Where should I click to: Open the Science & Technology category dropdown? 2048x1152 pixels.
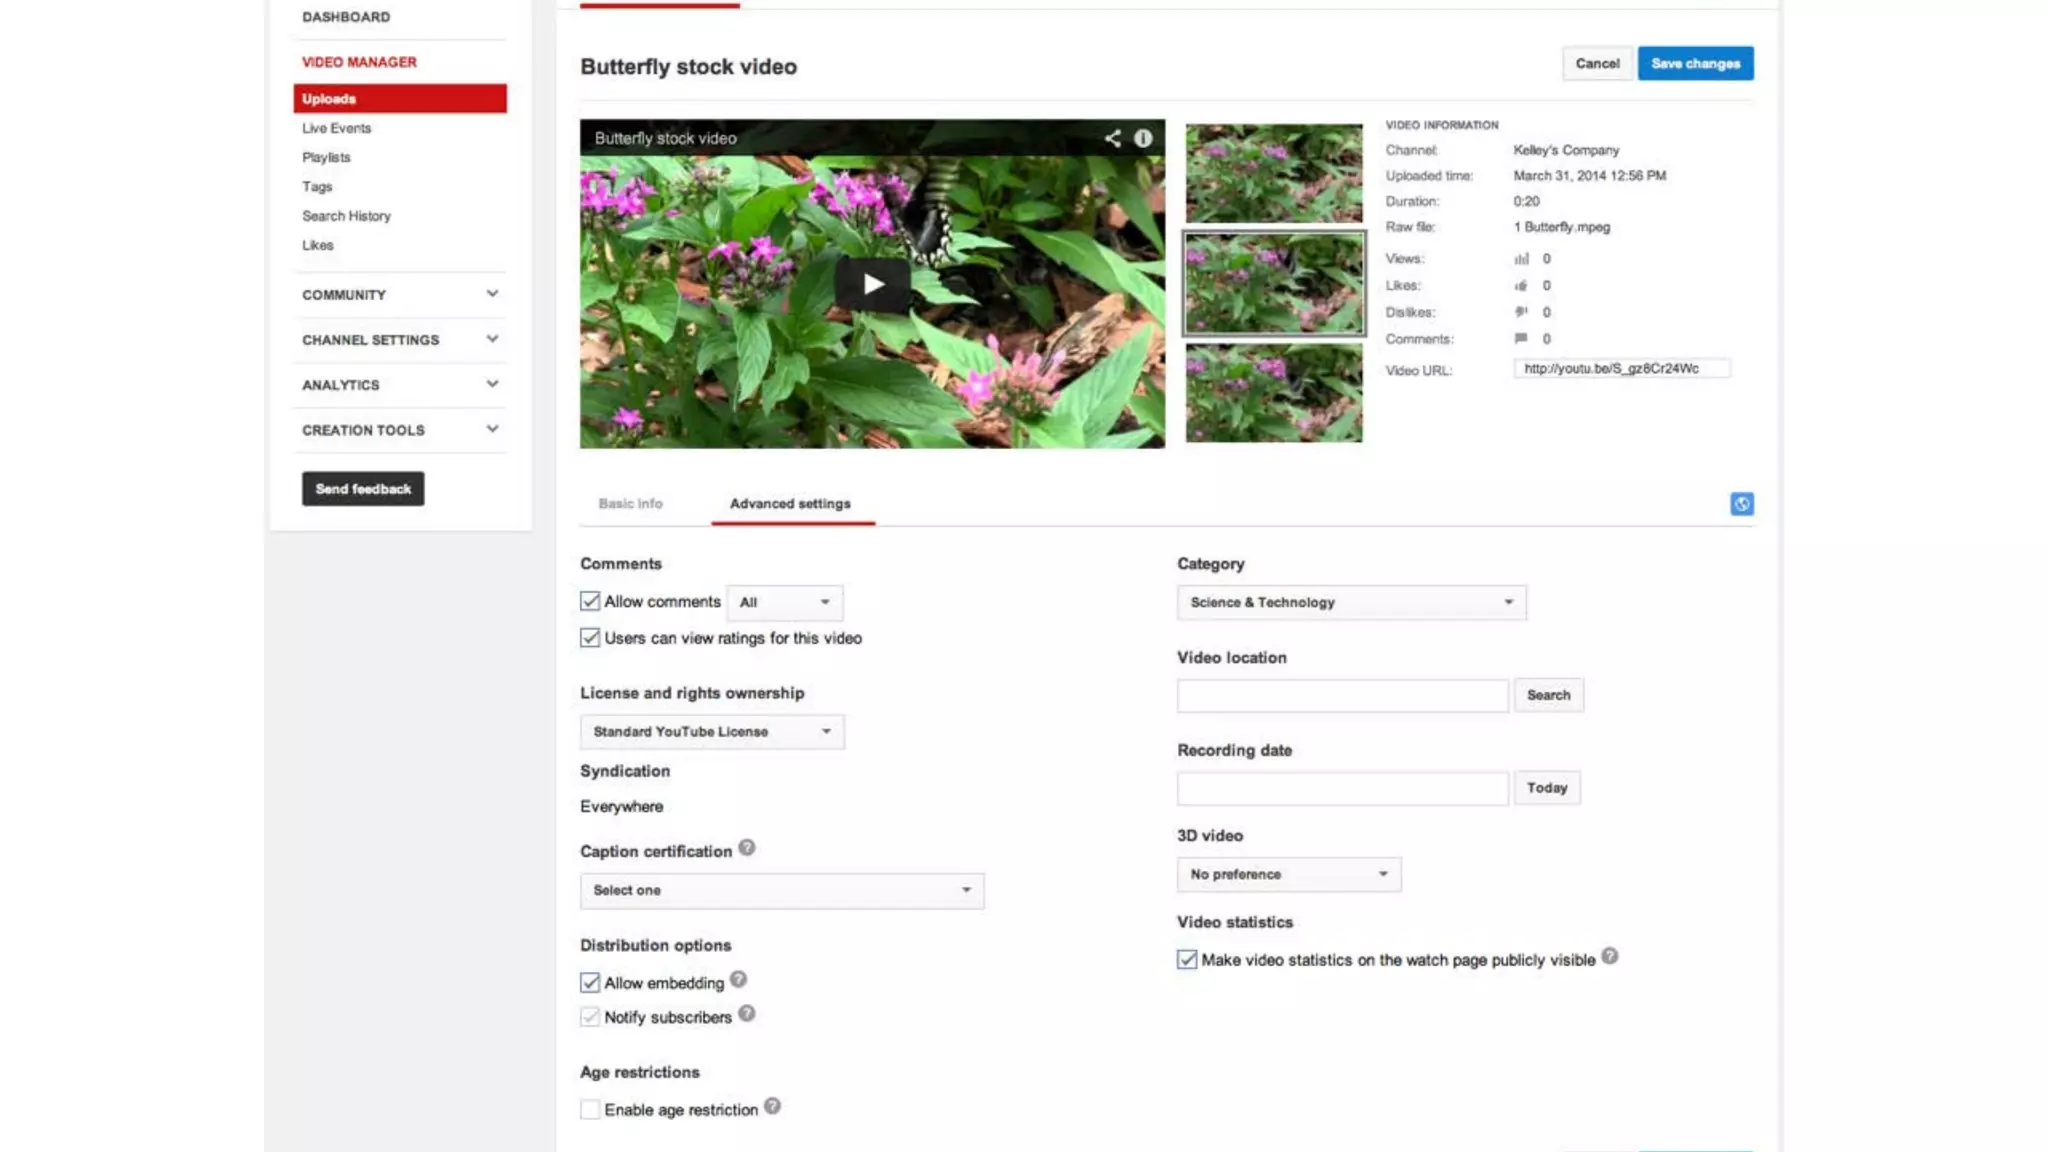1351,602
